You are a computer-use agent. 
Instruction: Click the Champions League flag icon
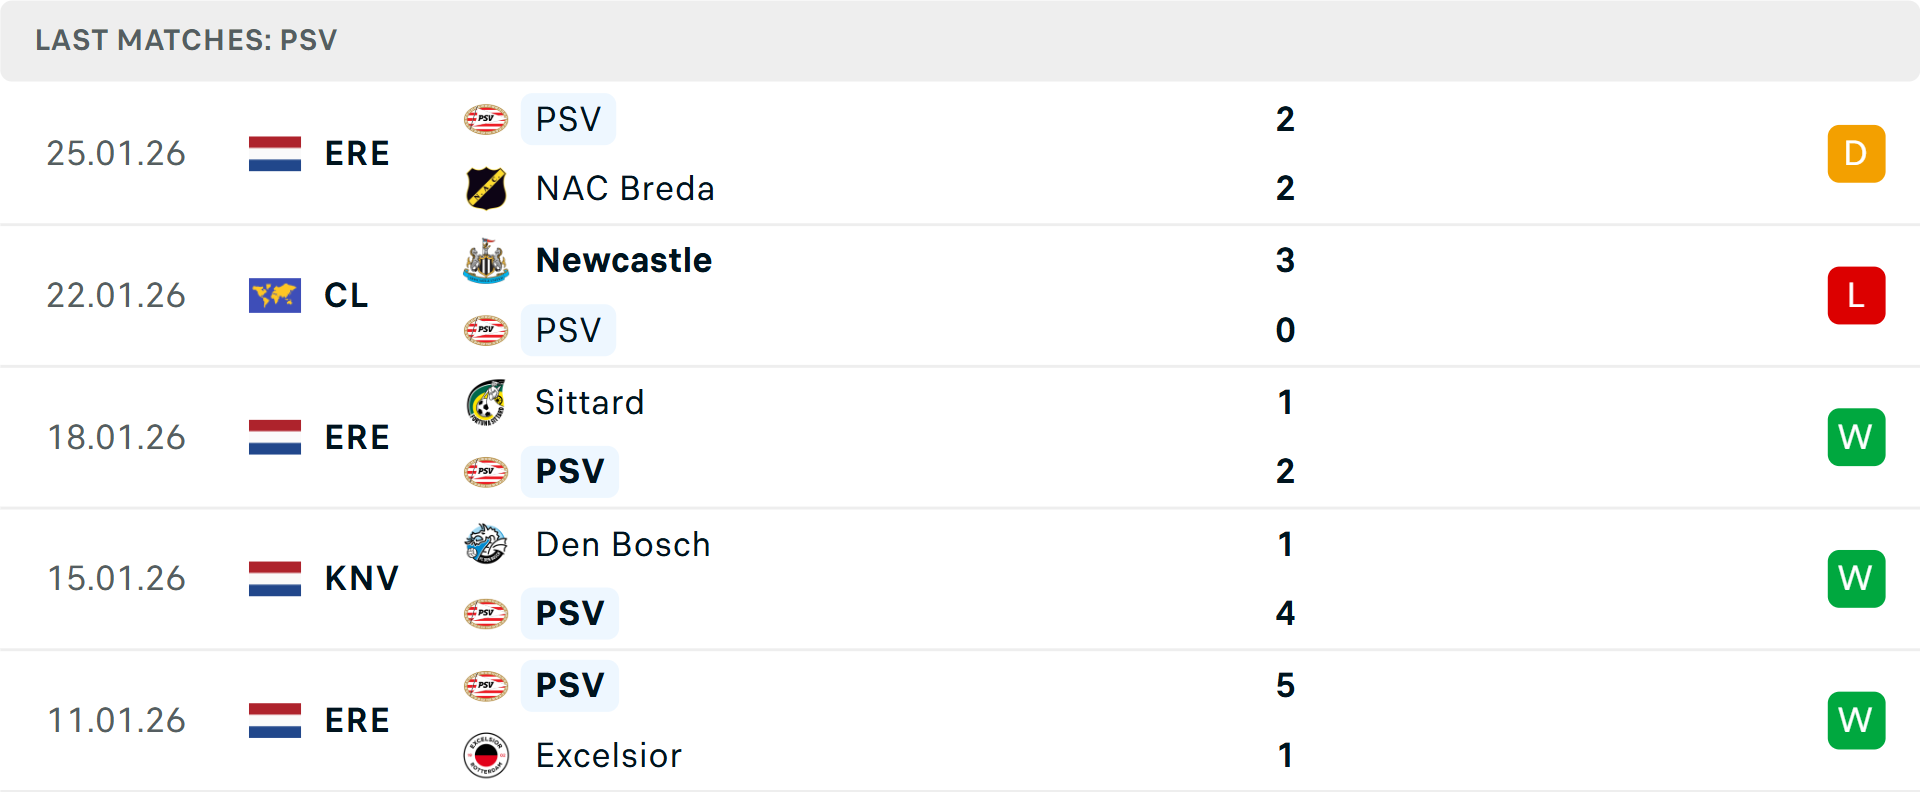click(x=274, y=295)
